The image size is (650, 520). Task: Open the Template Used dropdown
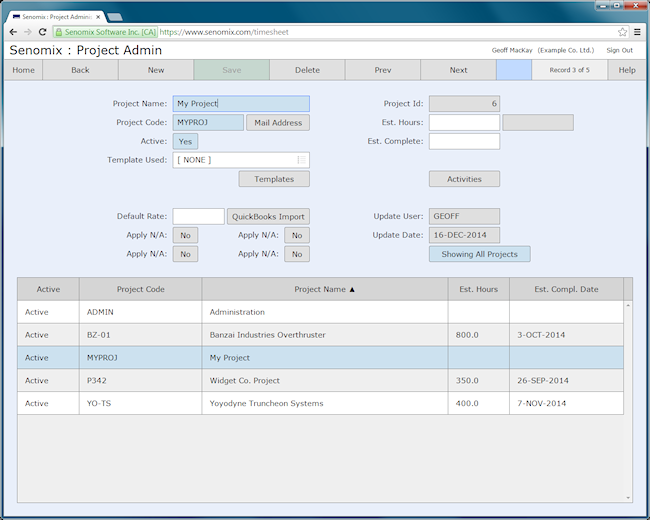tap(241, 160)
